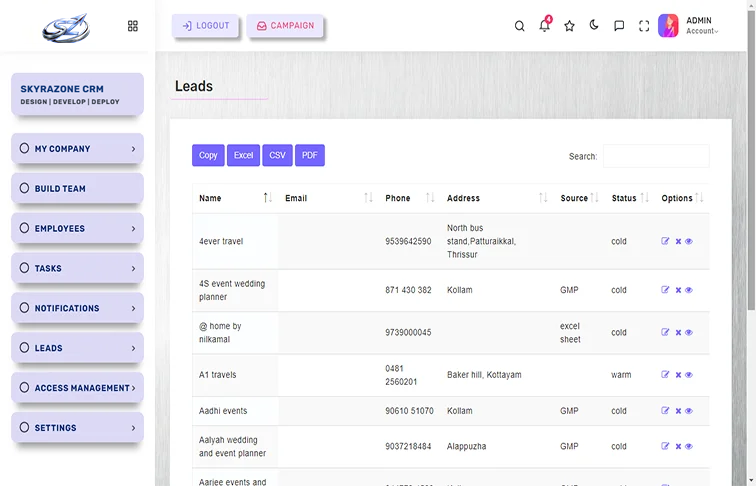Open Build Team in the sidebar
The image size is (756, 486).
(77, 189)
